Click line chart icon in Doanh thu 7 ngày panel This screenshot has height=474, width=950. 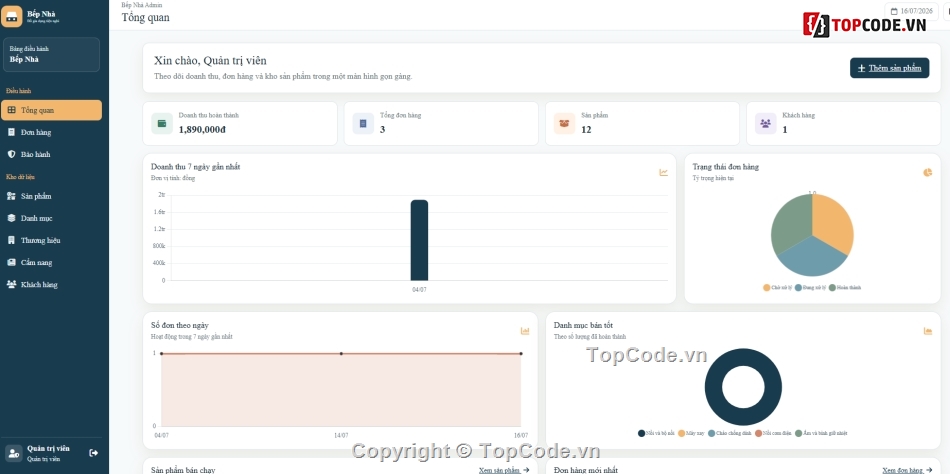pyautogui.click(x=663, y=173)
